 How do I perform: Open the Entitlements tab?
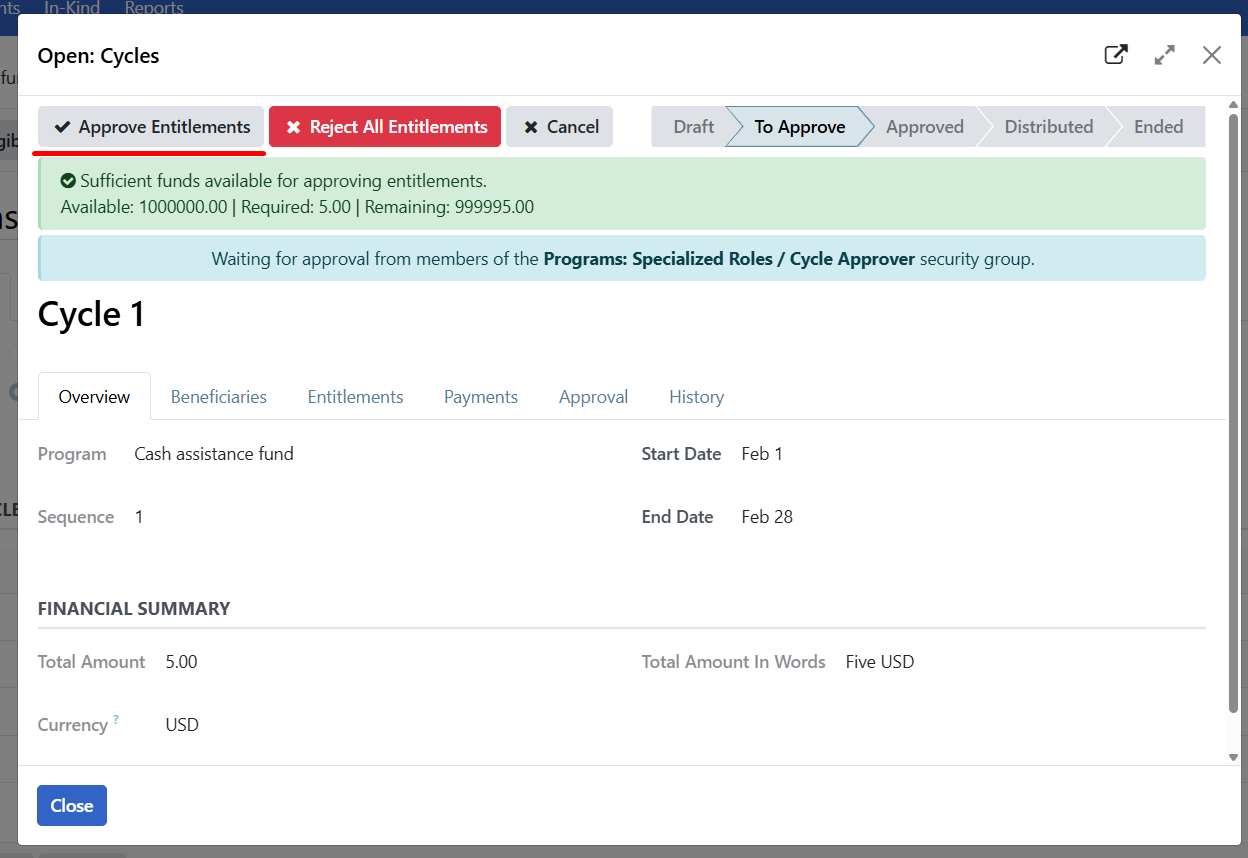pos(355,396)
